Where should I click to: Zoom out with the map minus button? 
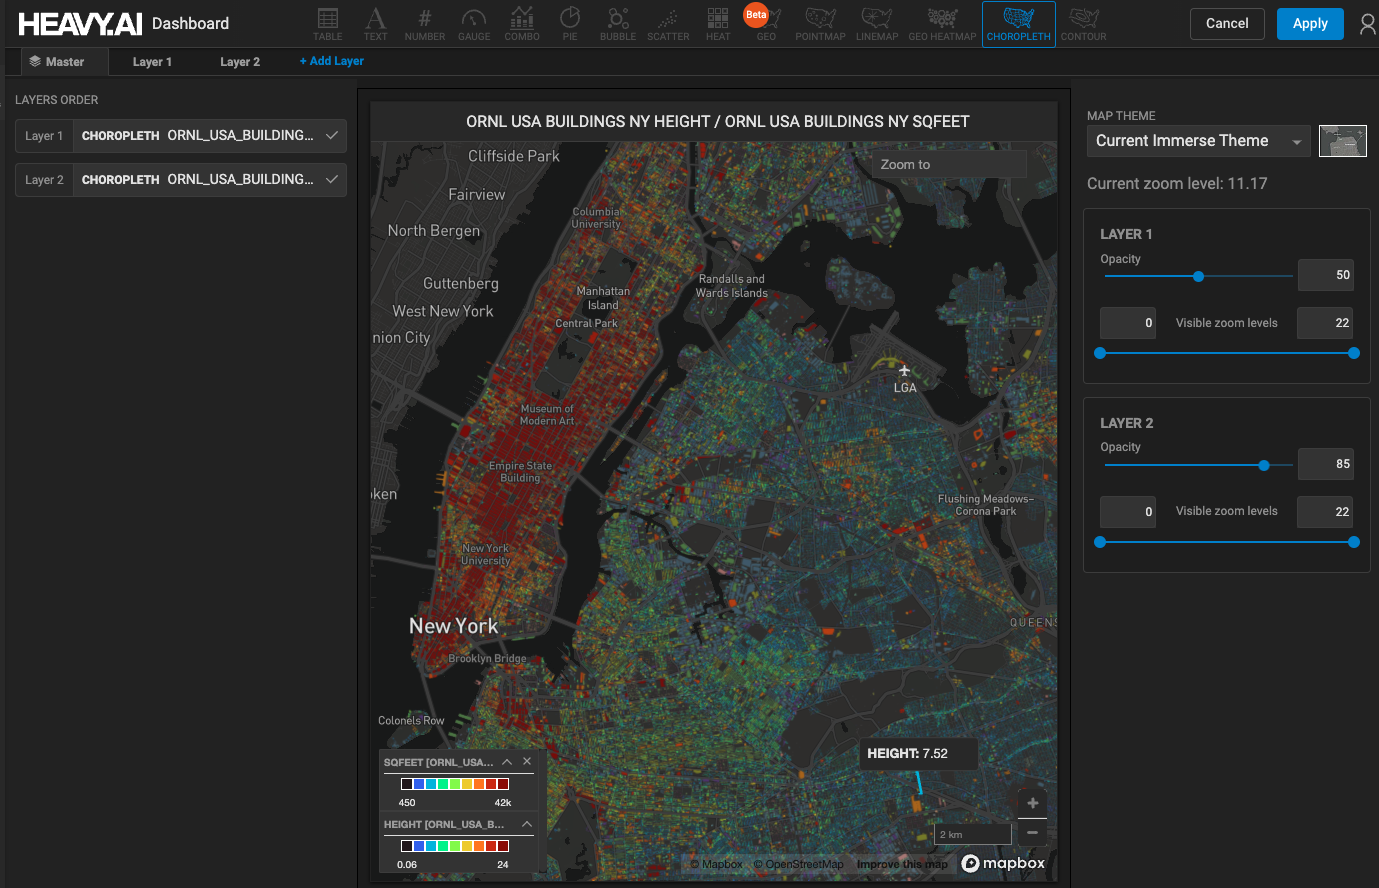[1033, 832]
